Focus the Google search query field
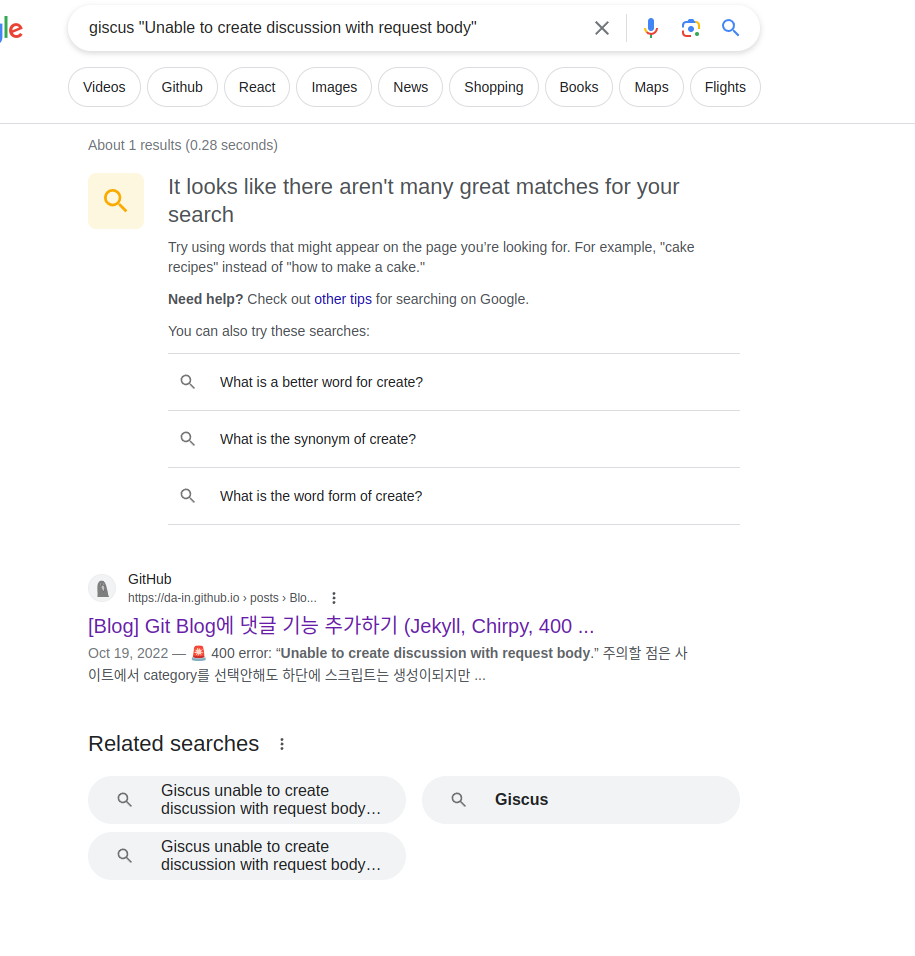The image size is (915, 956). (330, 28)
